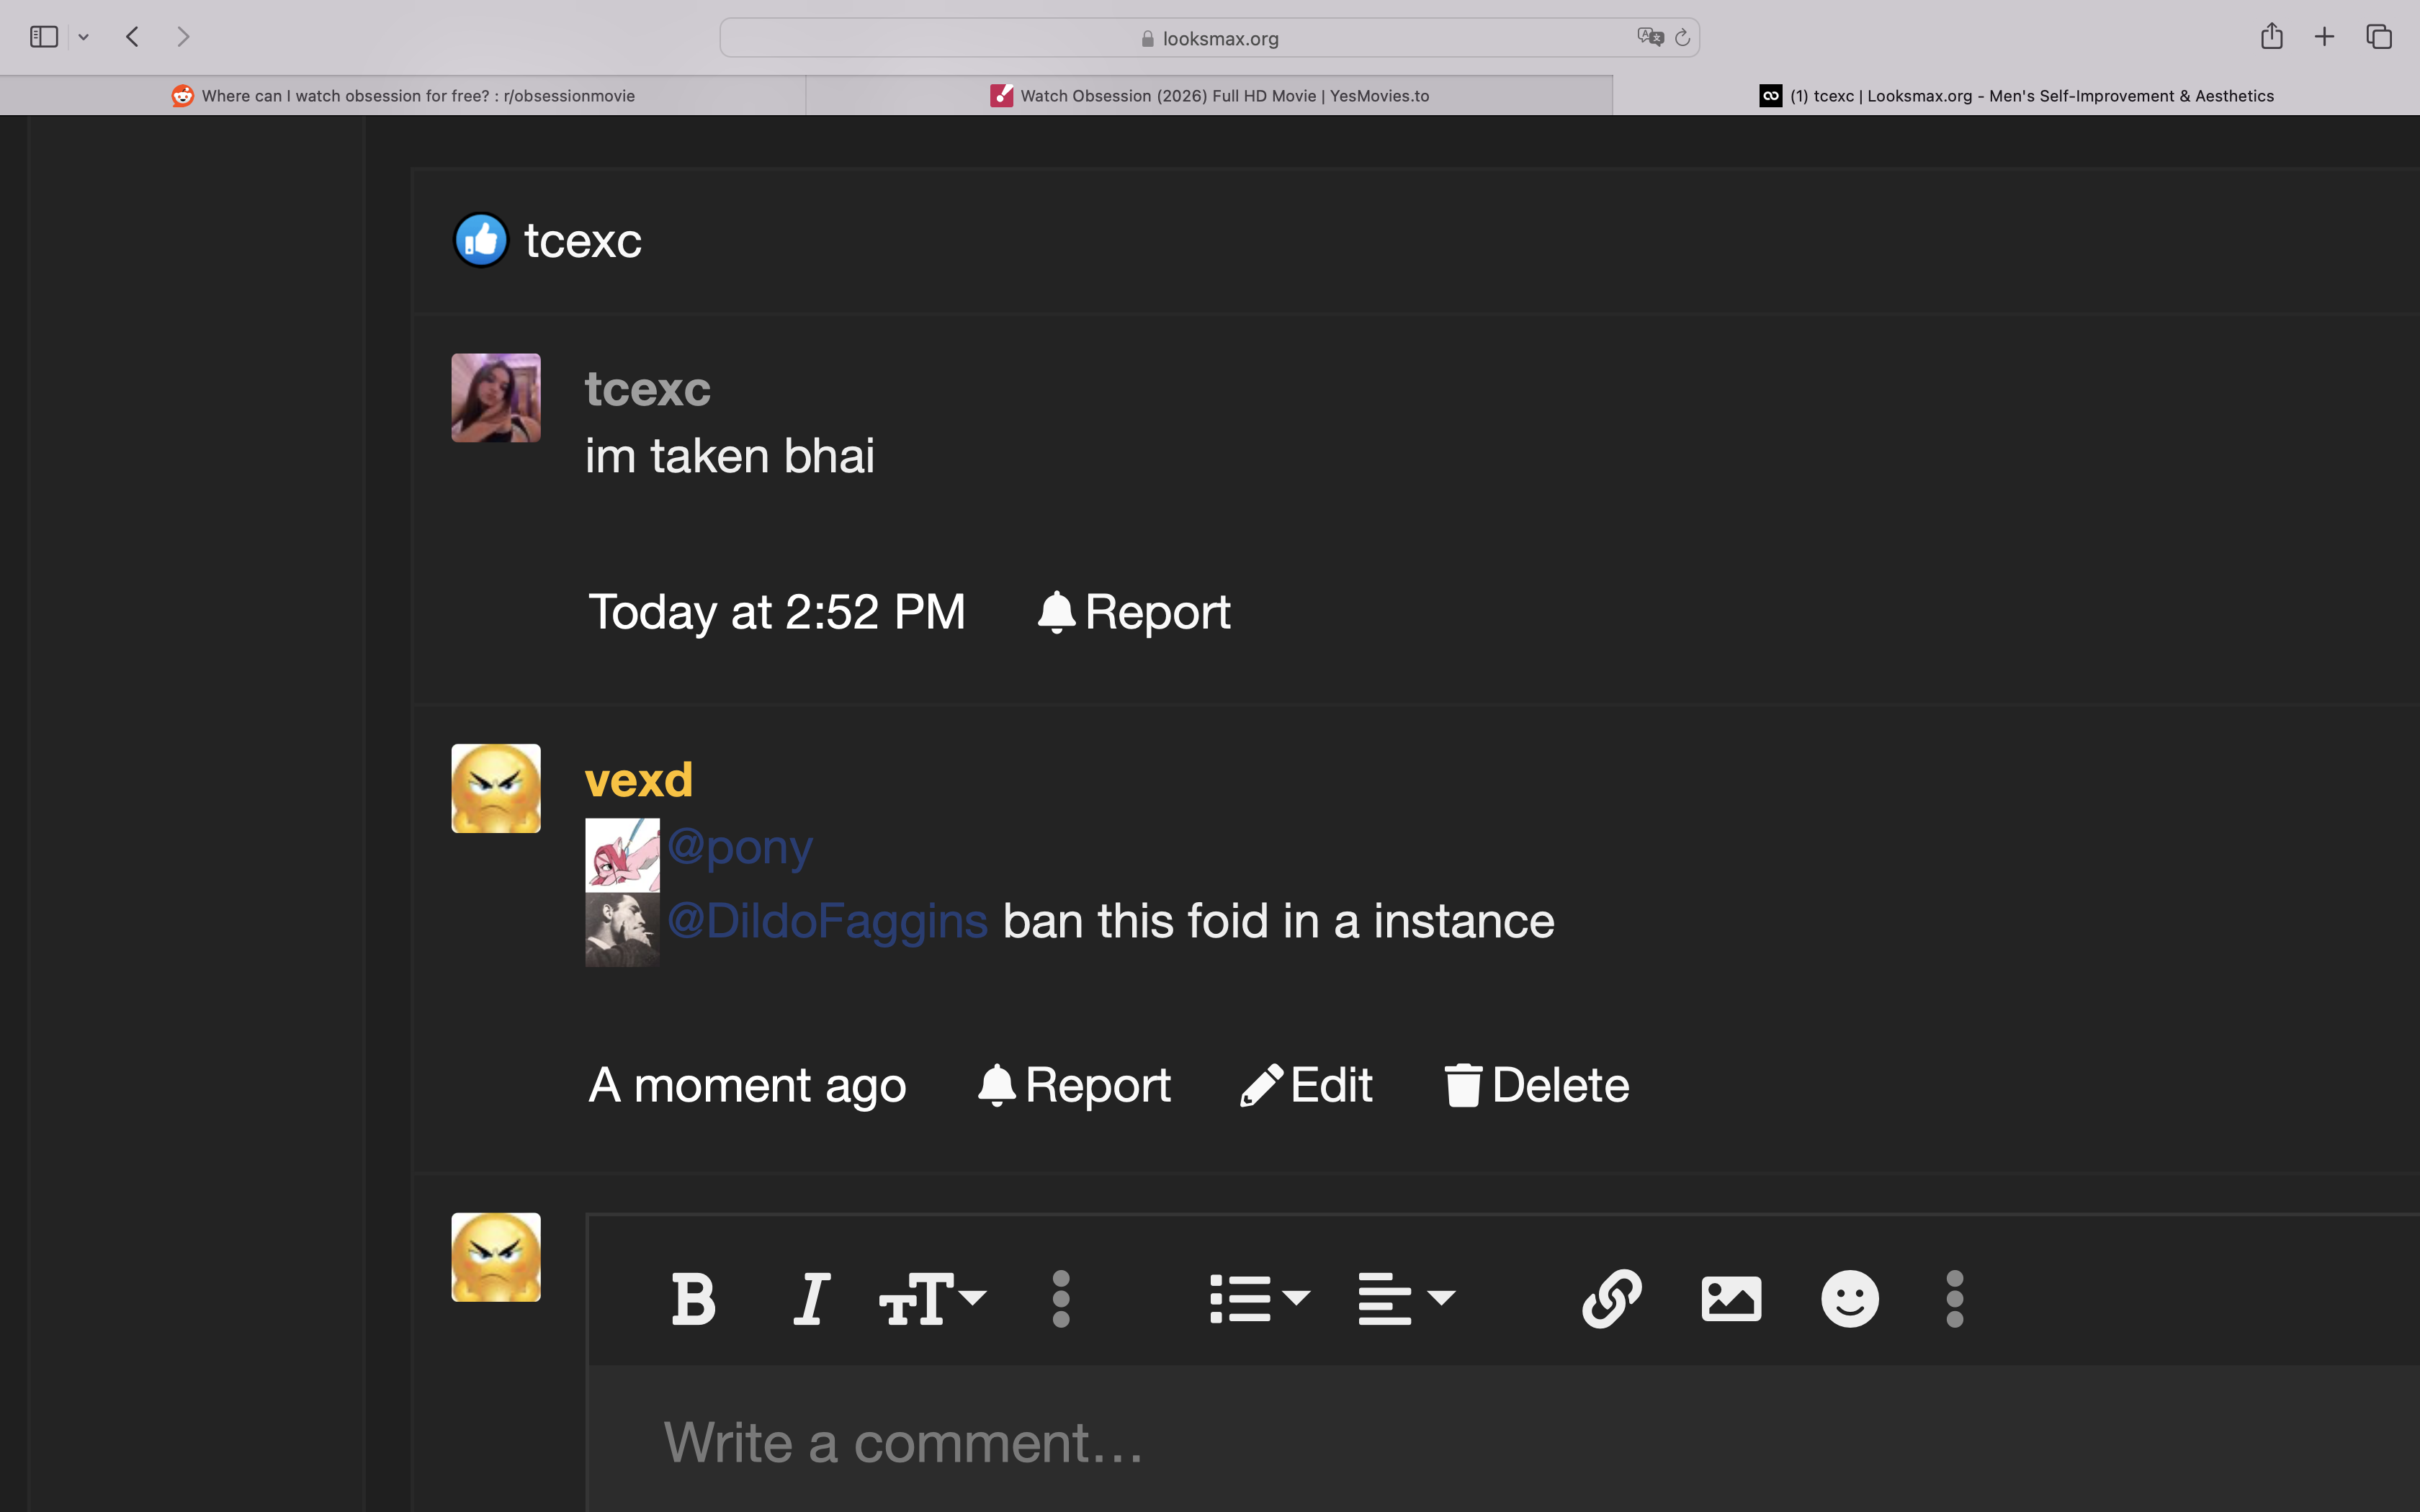Click the Write a comment field
The width and height of the screenshot is (2420, 1512).
[1503, 1440]
